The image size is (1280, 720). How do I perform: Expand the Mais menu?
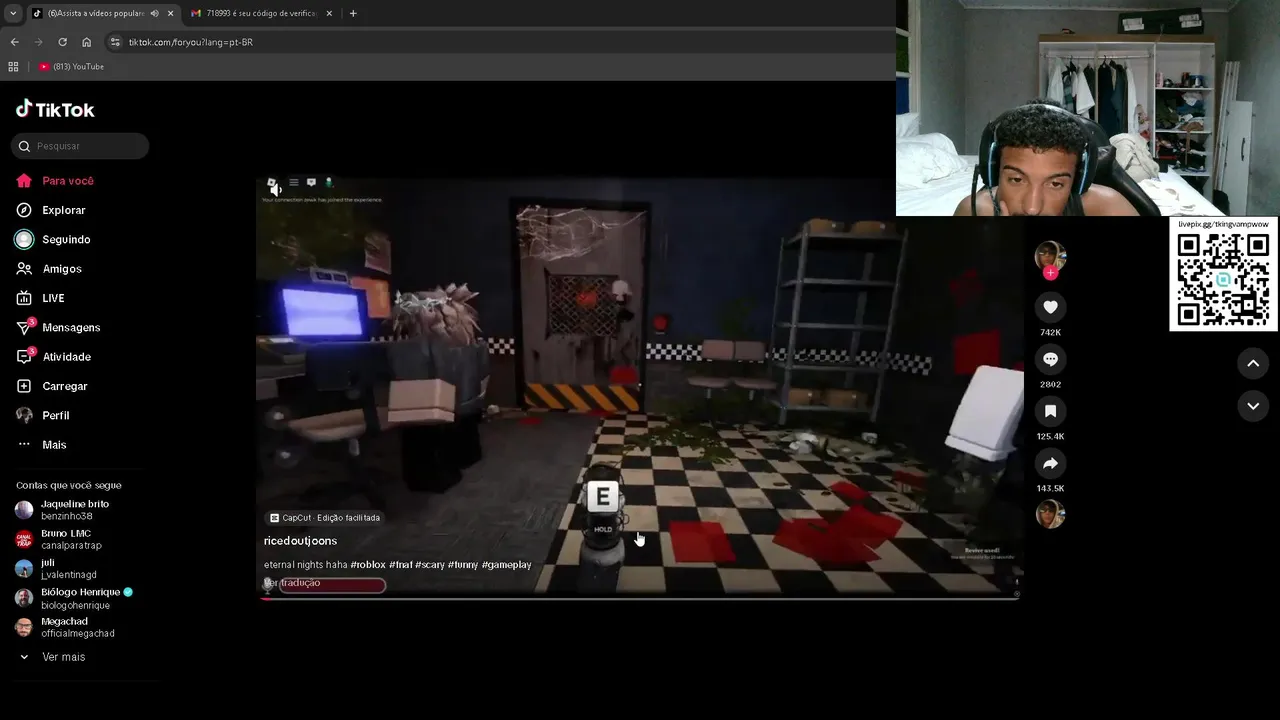41,445
